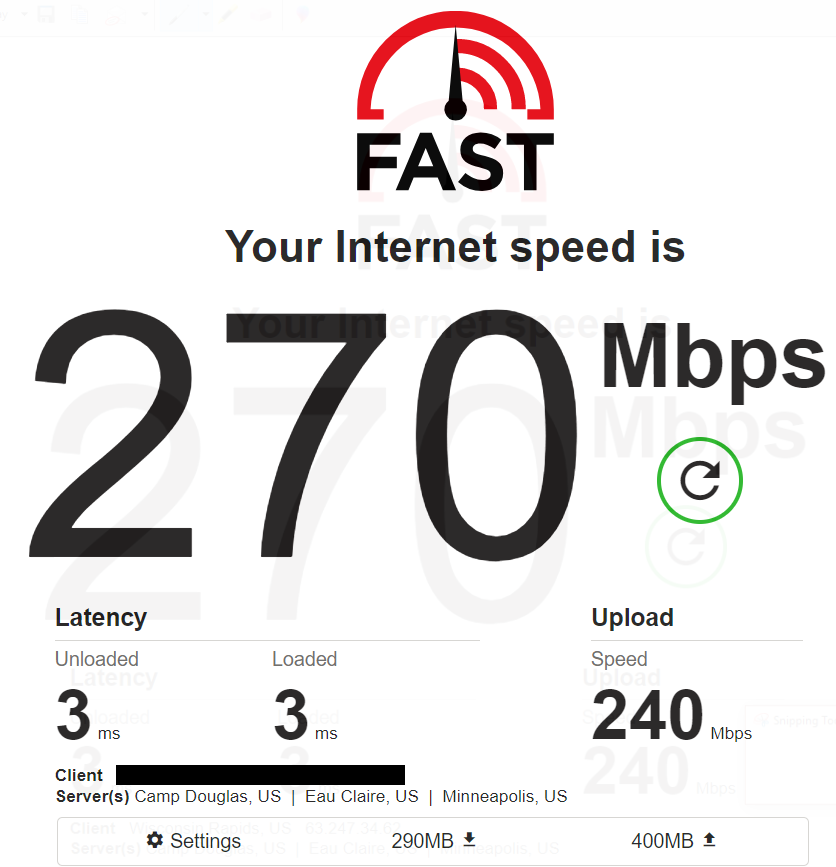Screen dimensions: 836x867
Task: Click the 290MB downloaded data value
Action: point(422,840)
